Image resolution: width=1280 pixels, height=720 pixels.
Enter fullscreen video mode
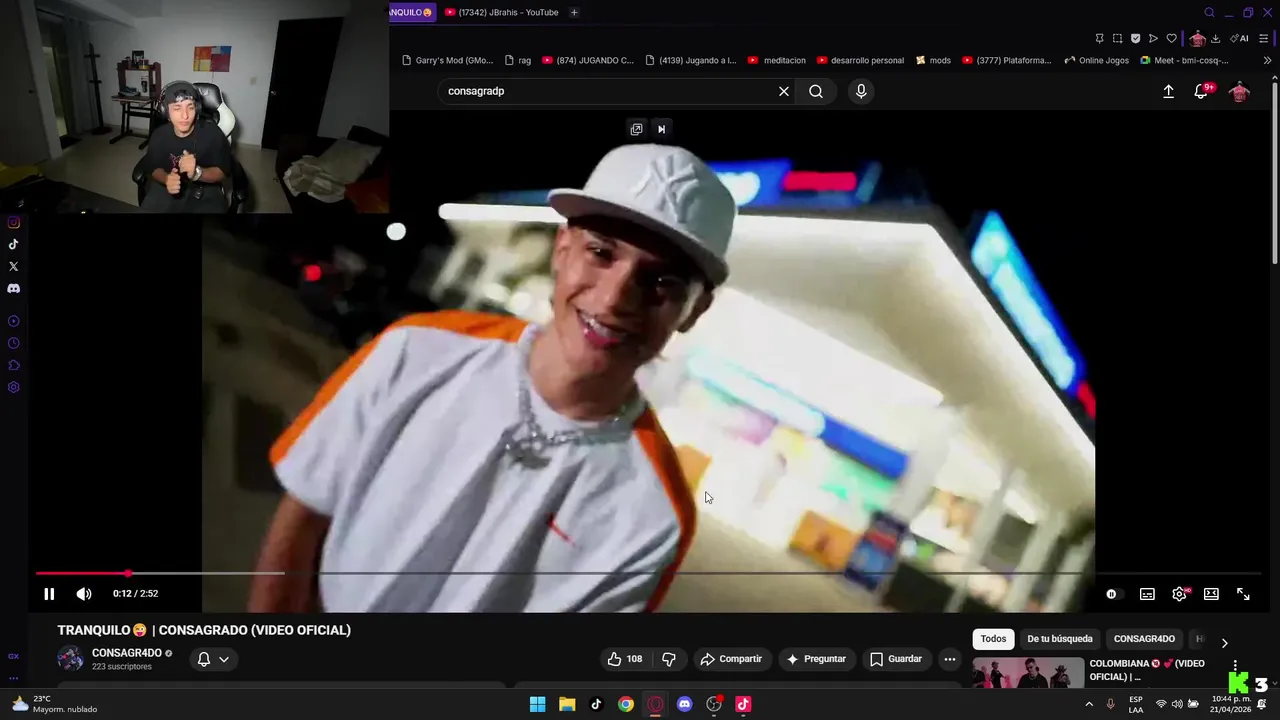coord(1243,594)
